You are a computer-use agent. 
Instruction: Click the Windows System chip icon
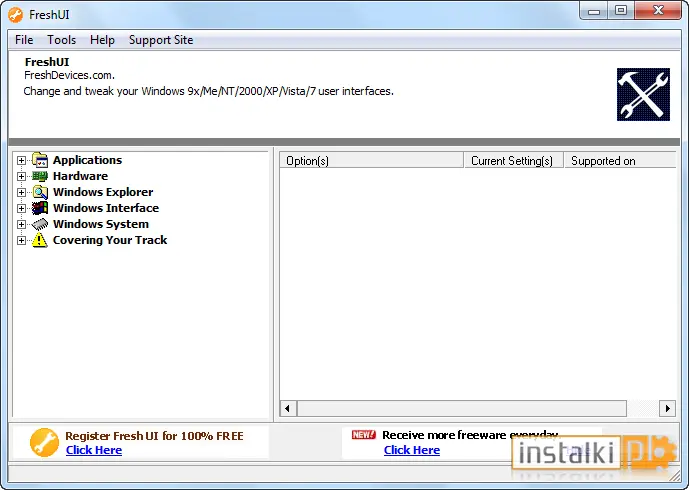click(40, 224)
